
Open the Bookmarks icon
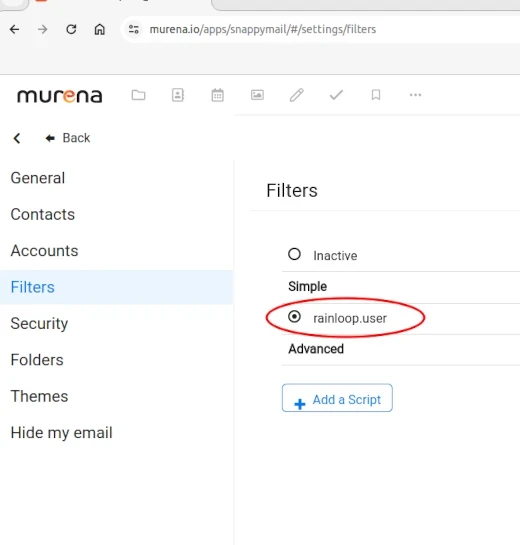coord(376,95)
